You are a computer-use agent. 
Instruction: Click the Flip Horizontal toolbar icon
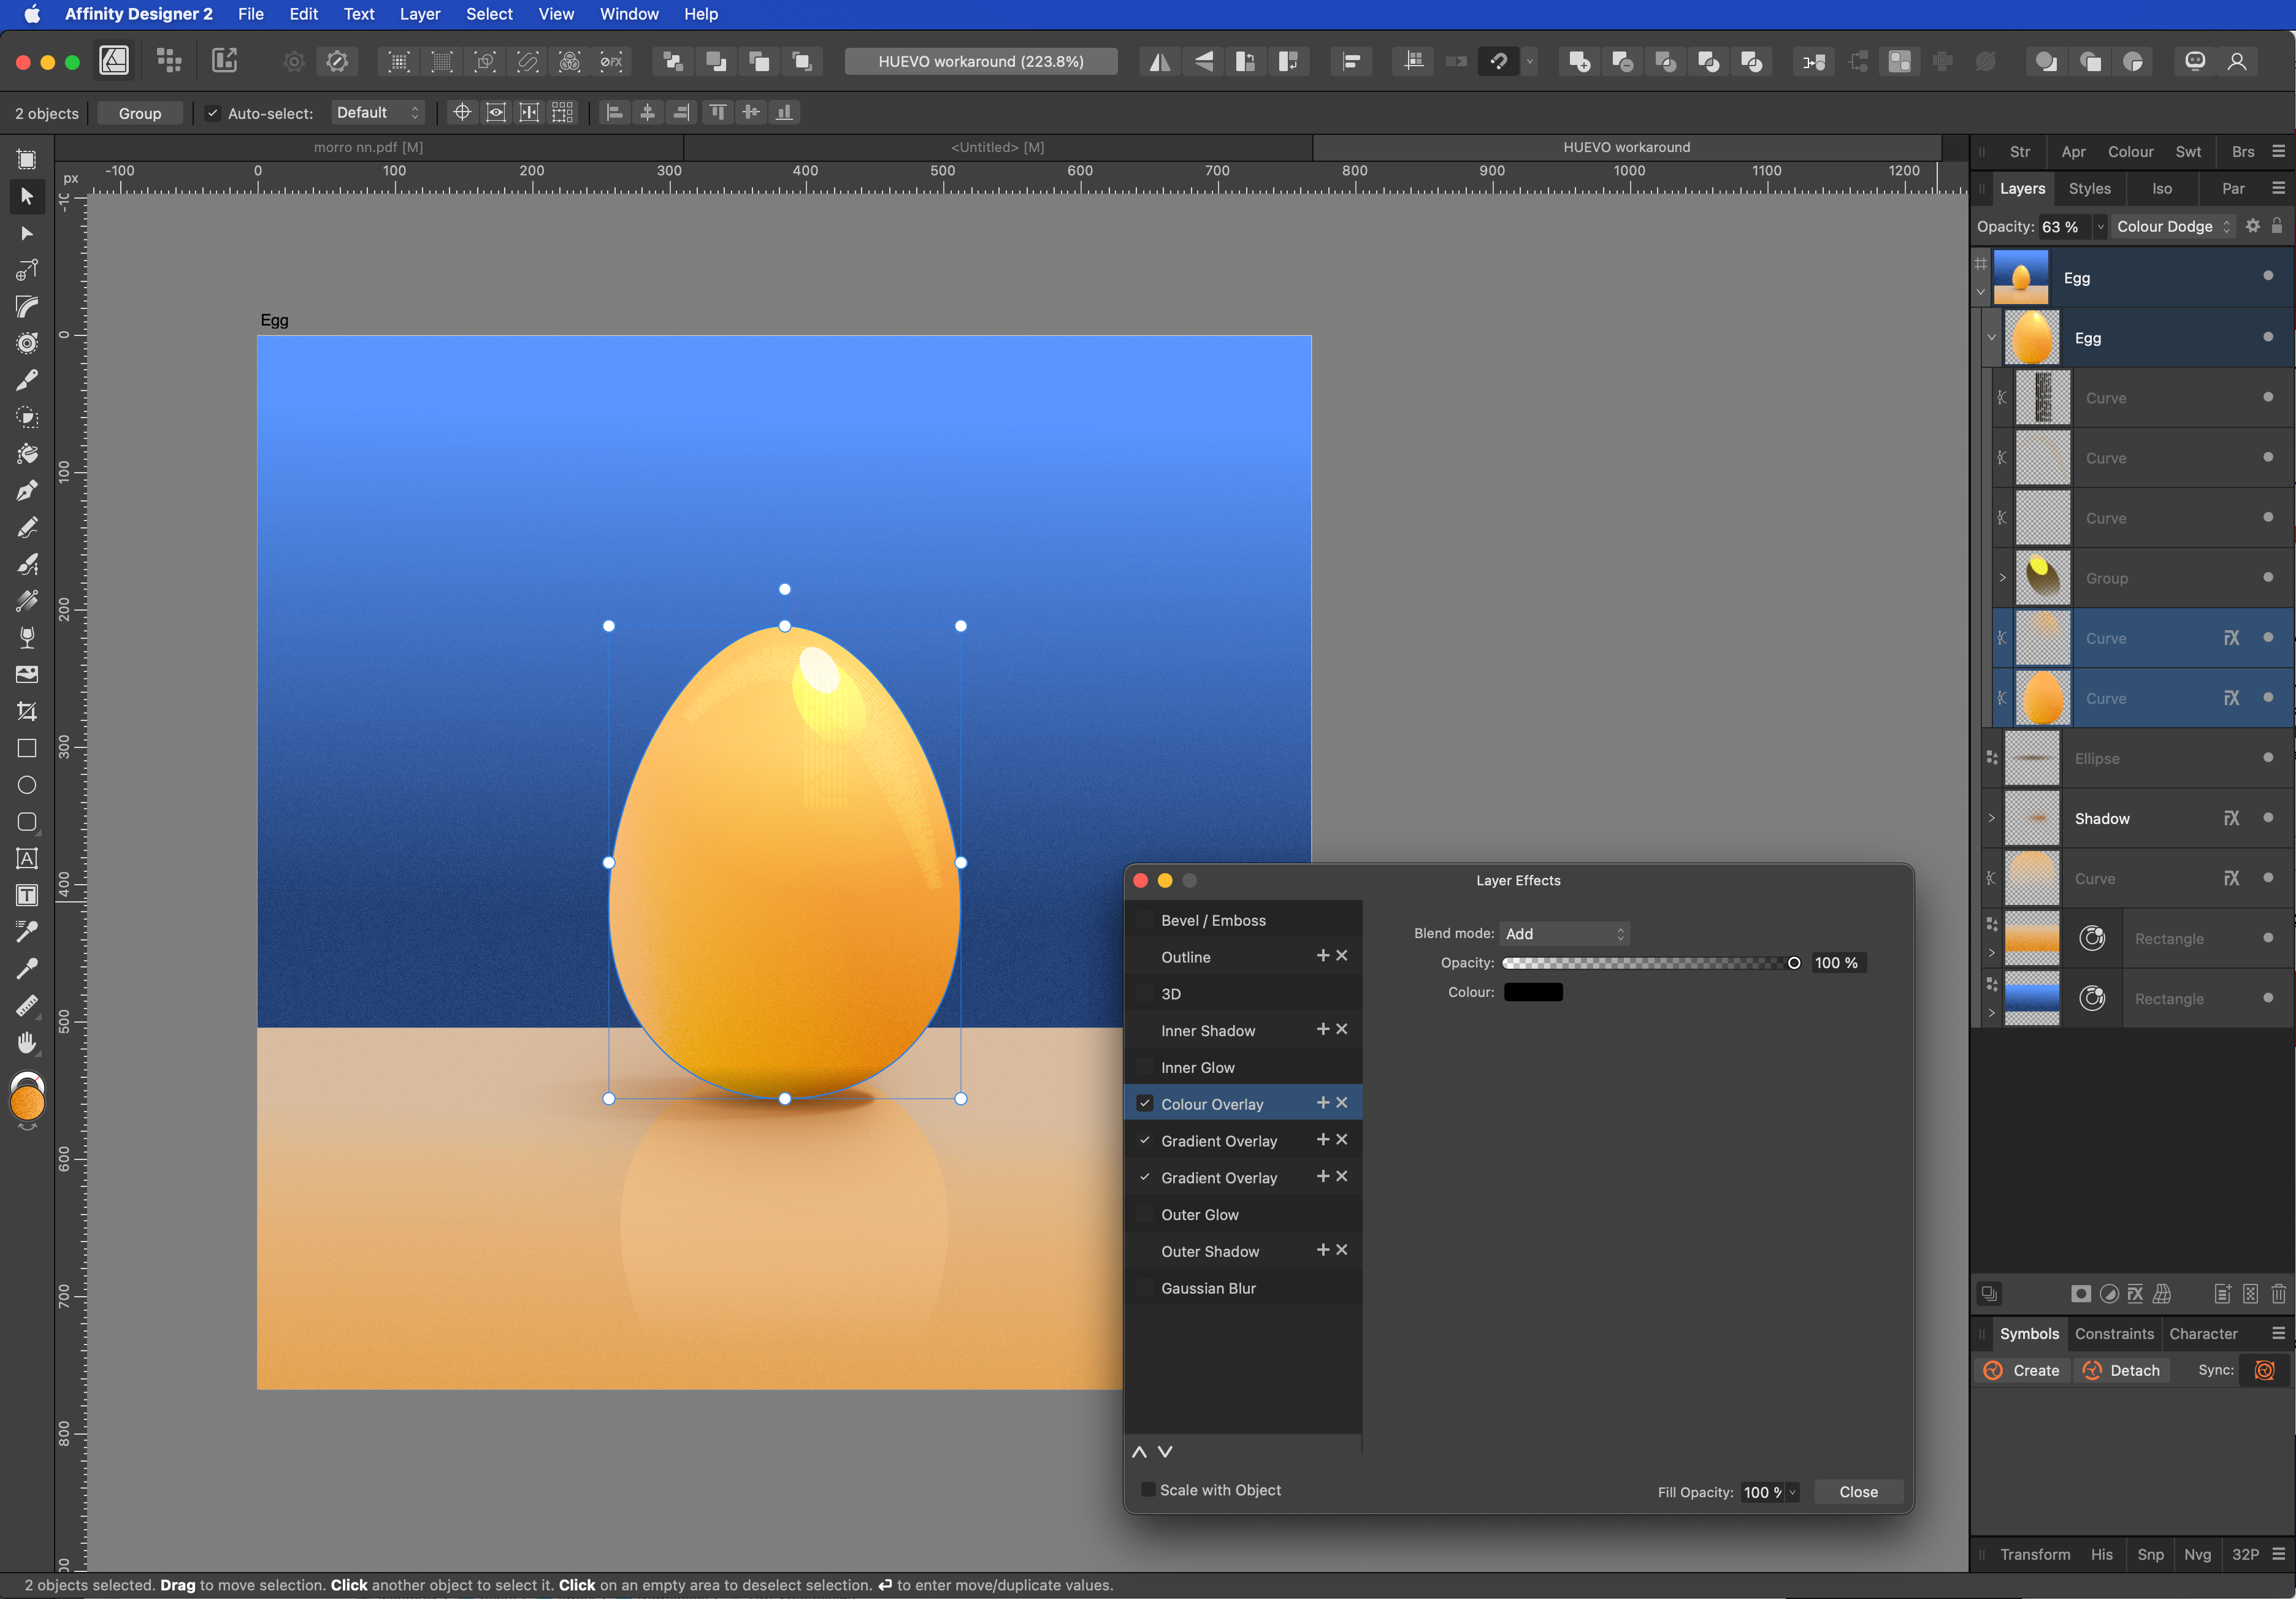point(1160,62)
